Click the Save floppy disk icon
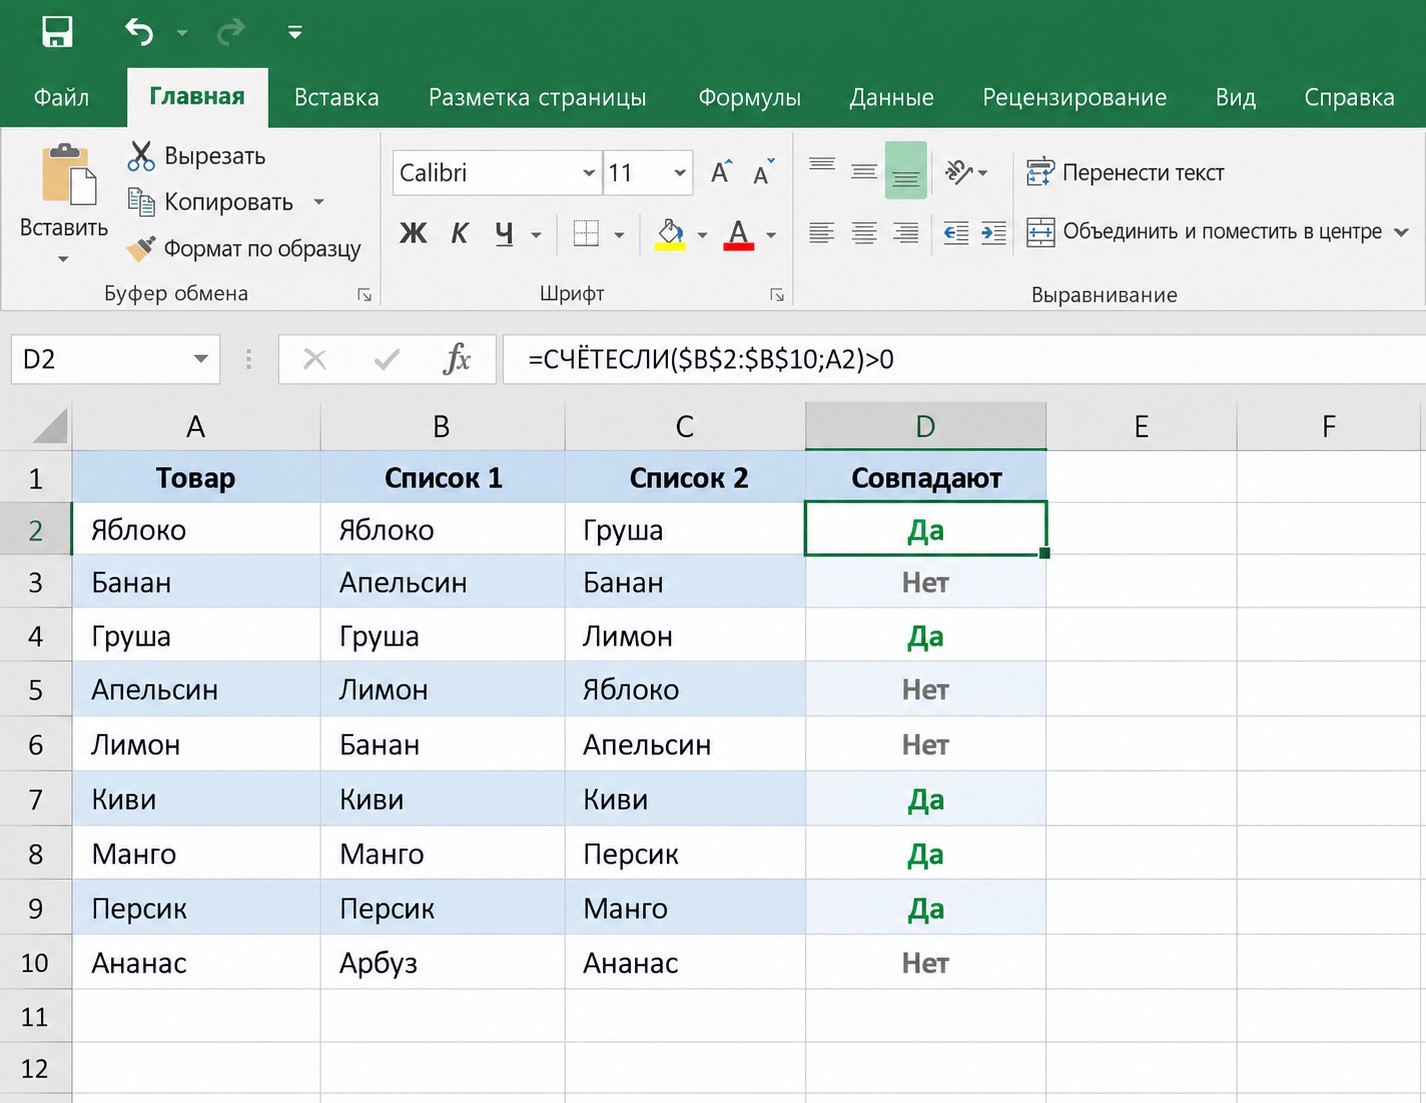 point(57,32)
